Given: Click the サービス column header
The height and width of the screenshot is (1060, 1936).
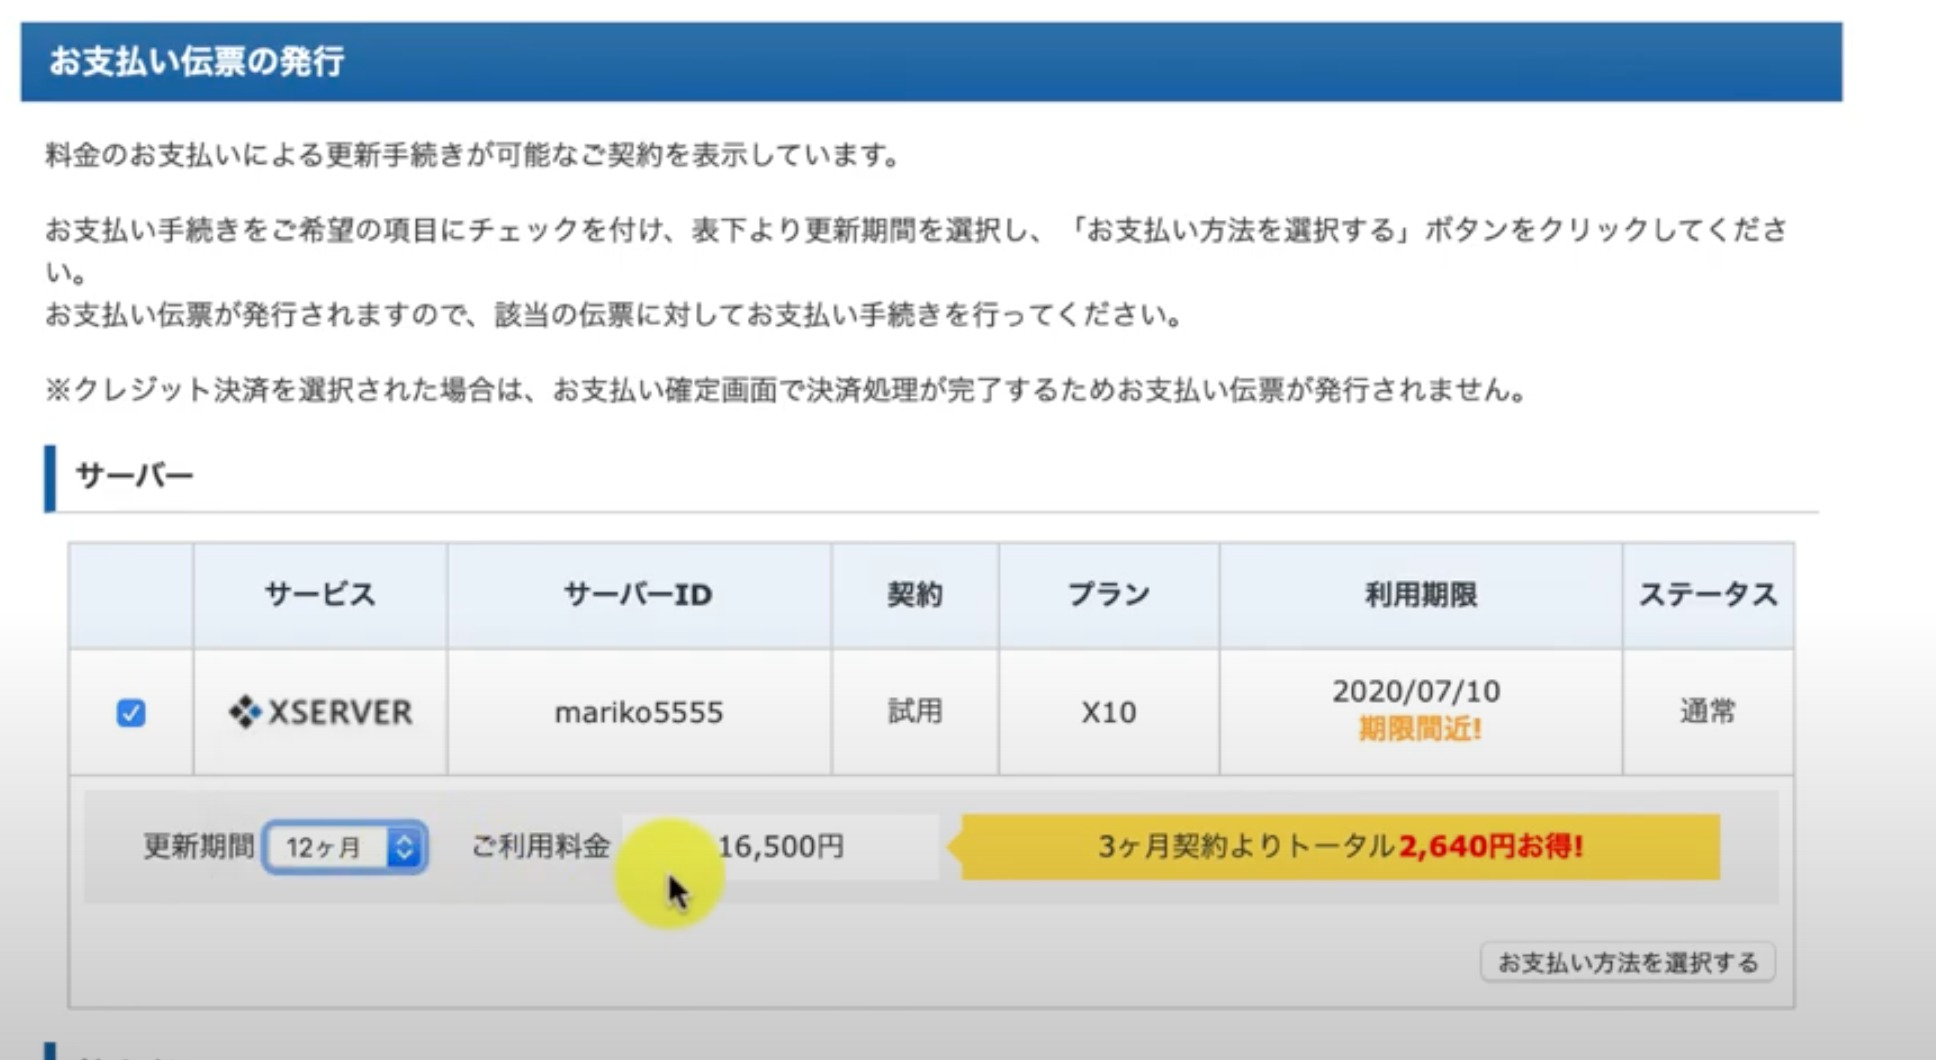Looking at the screenshot, I should click(x=319, y=594).
